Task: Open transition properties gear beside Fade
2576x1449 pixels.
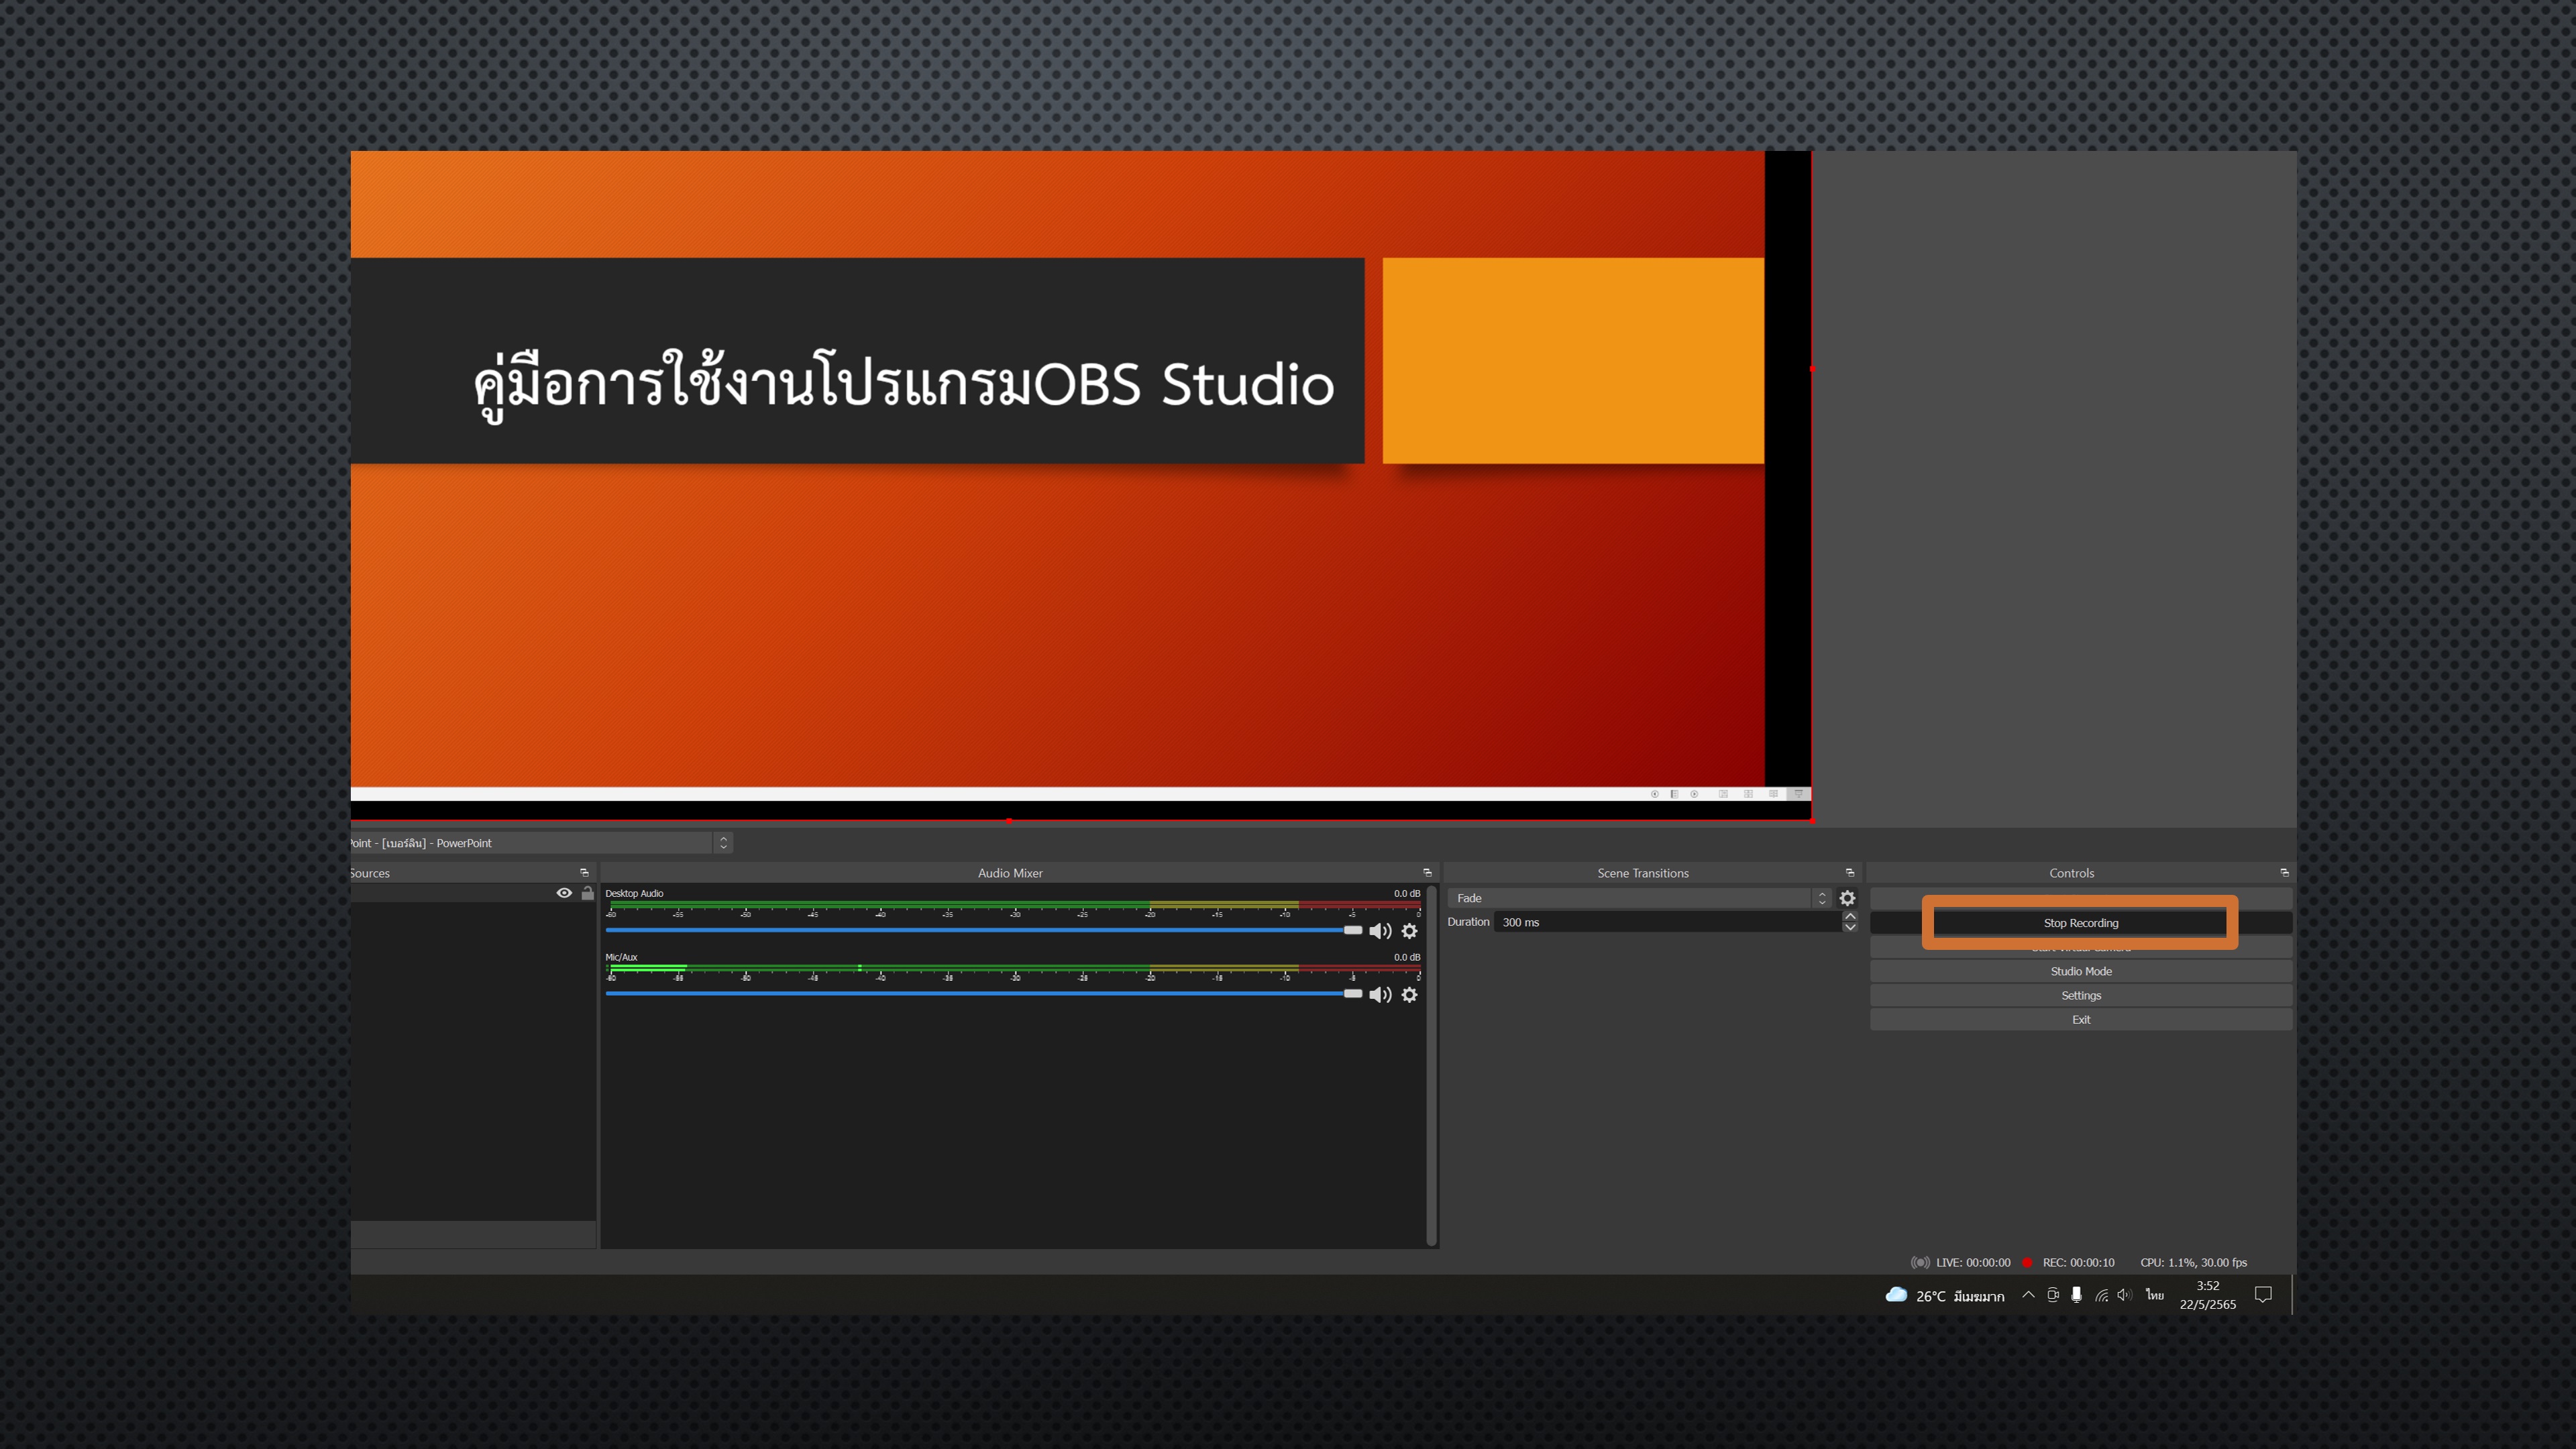Action: 1847,898
